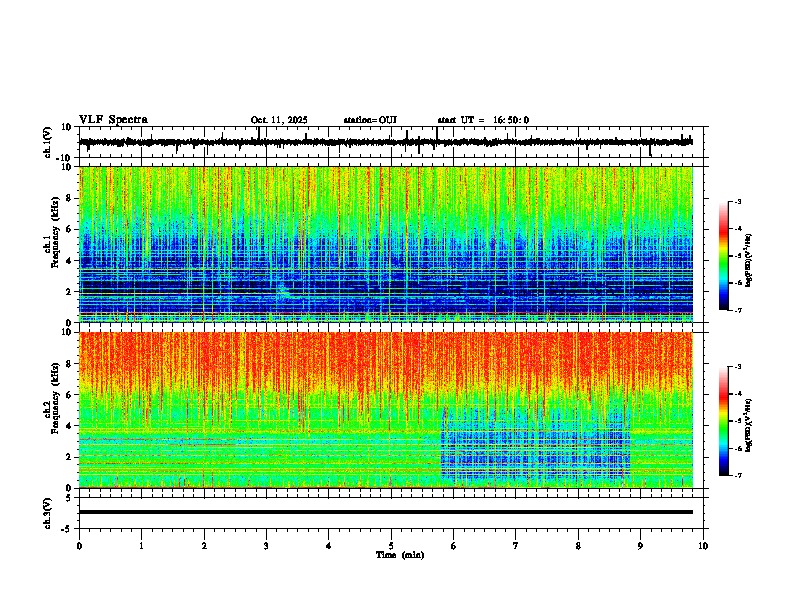Click the time axis tick label "1"
792x612 pixels.
pyautogui.click(x=141, y=546)
